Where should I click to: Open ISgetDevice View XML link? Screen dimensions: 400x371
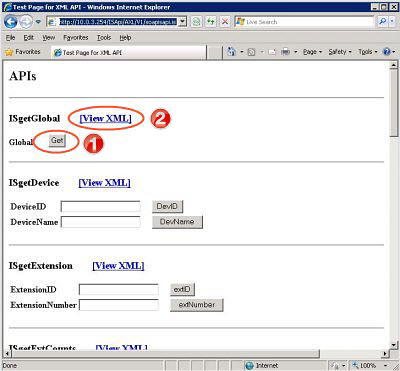pos(104,183)
